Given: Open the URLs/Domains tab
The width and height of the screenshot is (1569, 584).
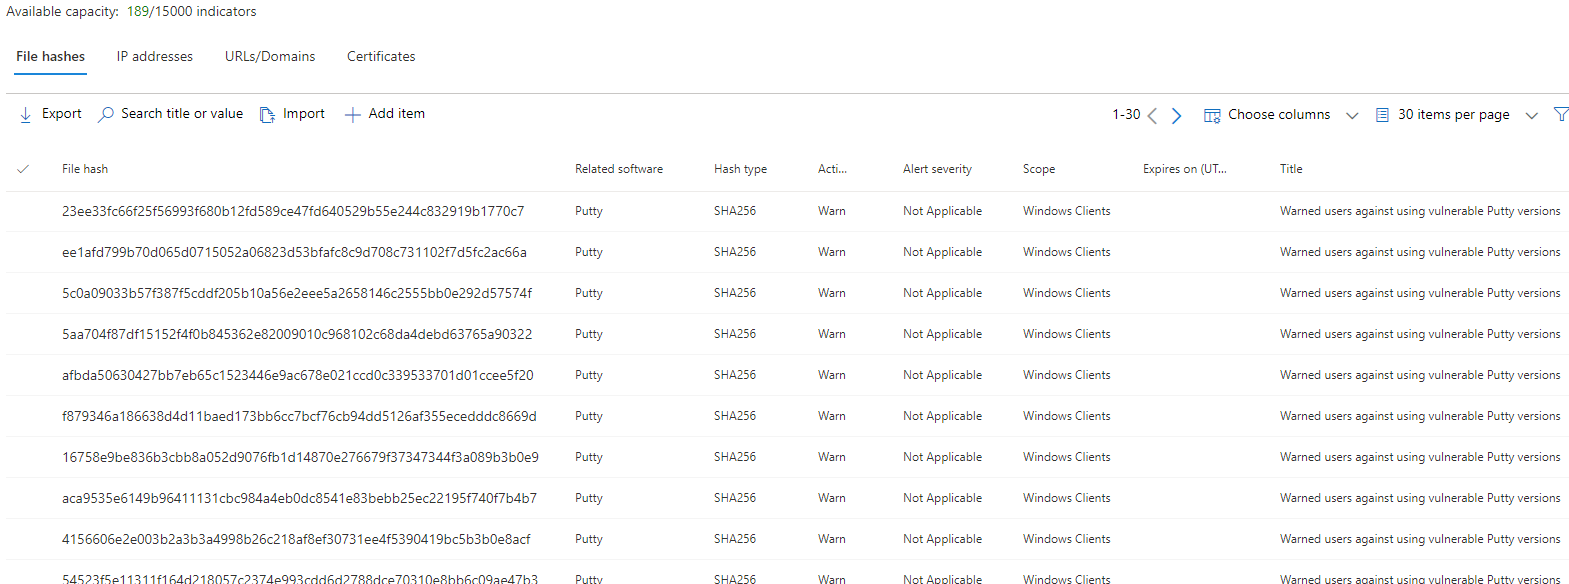Looking at the screenshot, I should point(270,57).
